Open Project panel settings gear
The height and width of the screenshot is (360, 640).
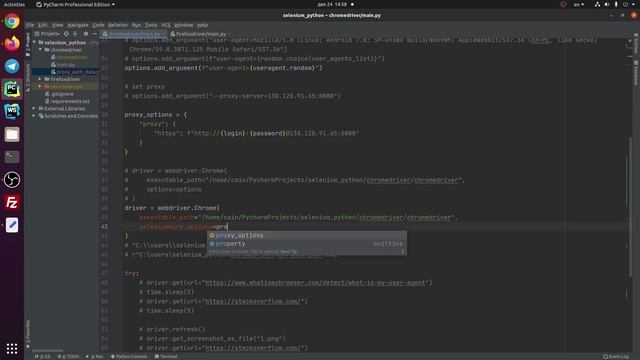pos(86,34)
